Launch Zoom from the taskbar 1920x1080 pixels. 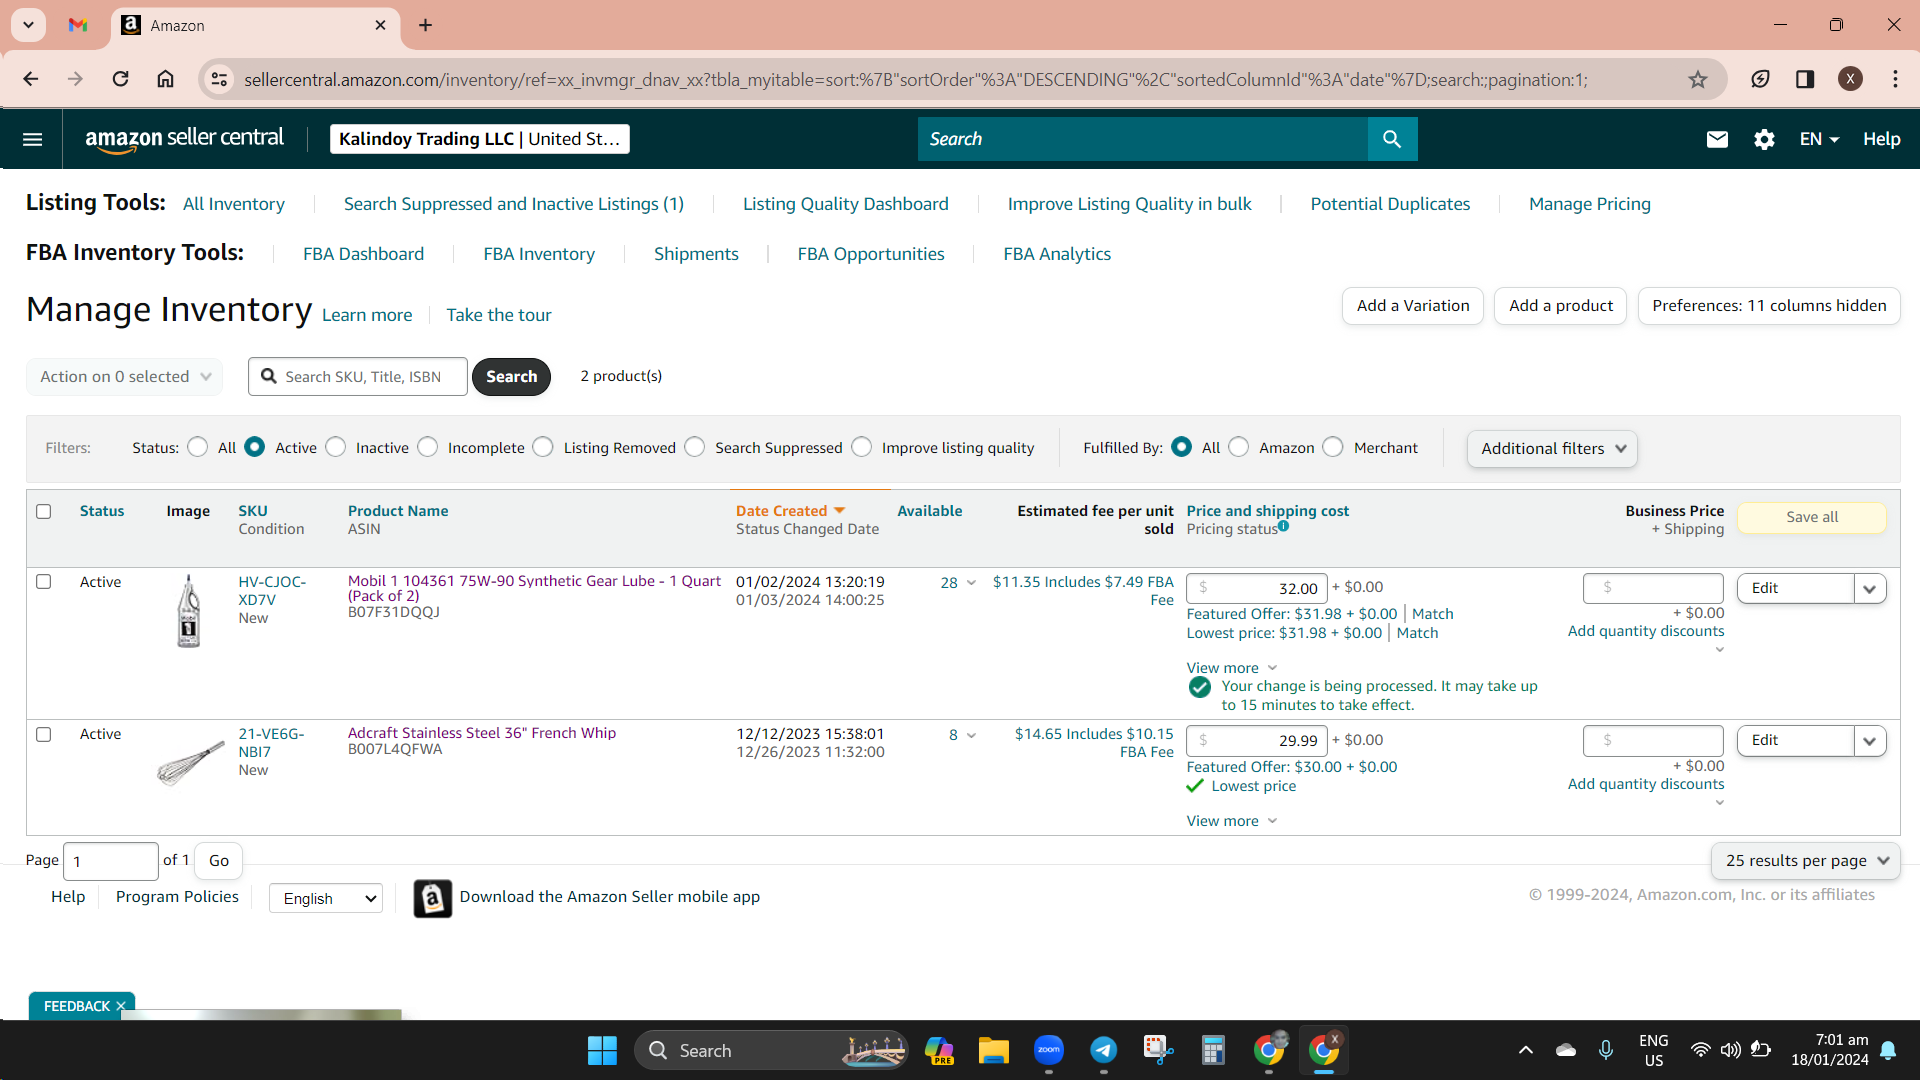[1048, 1050]
